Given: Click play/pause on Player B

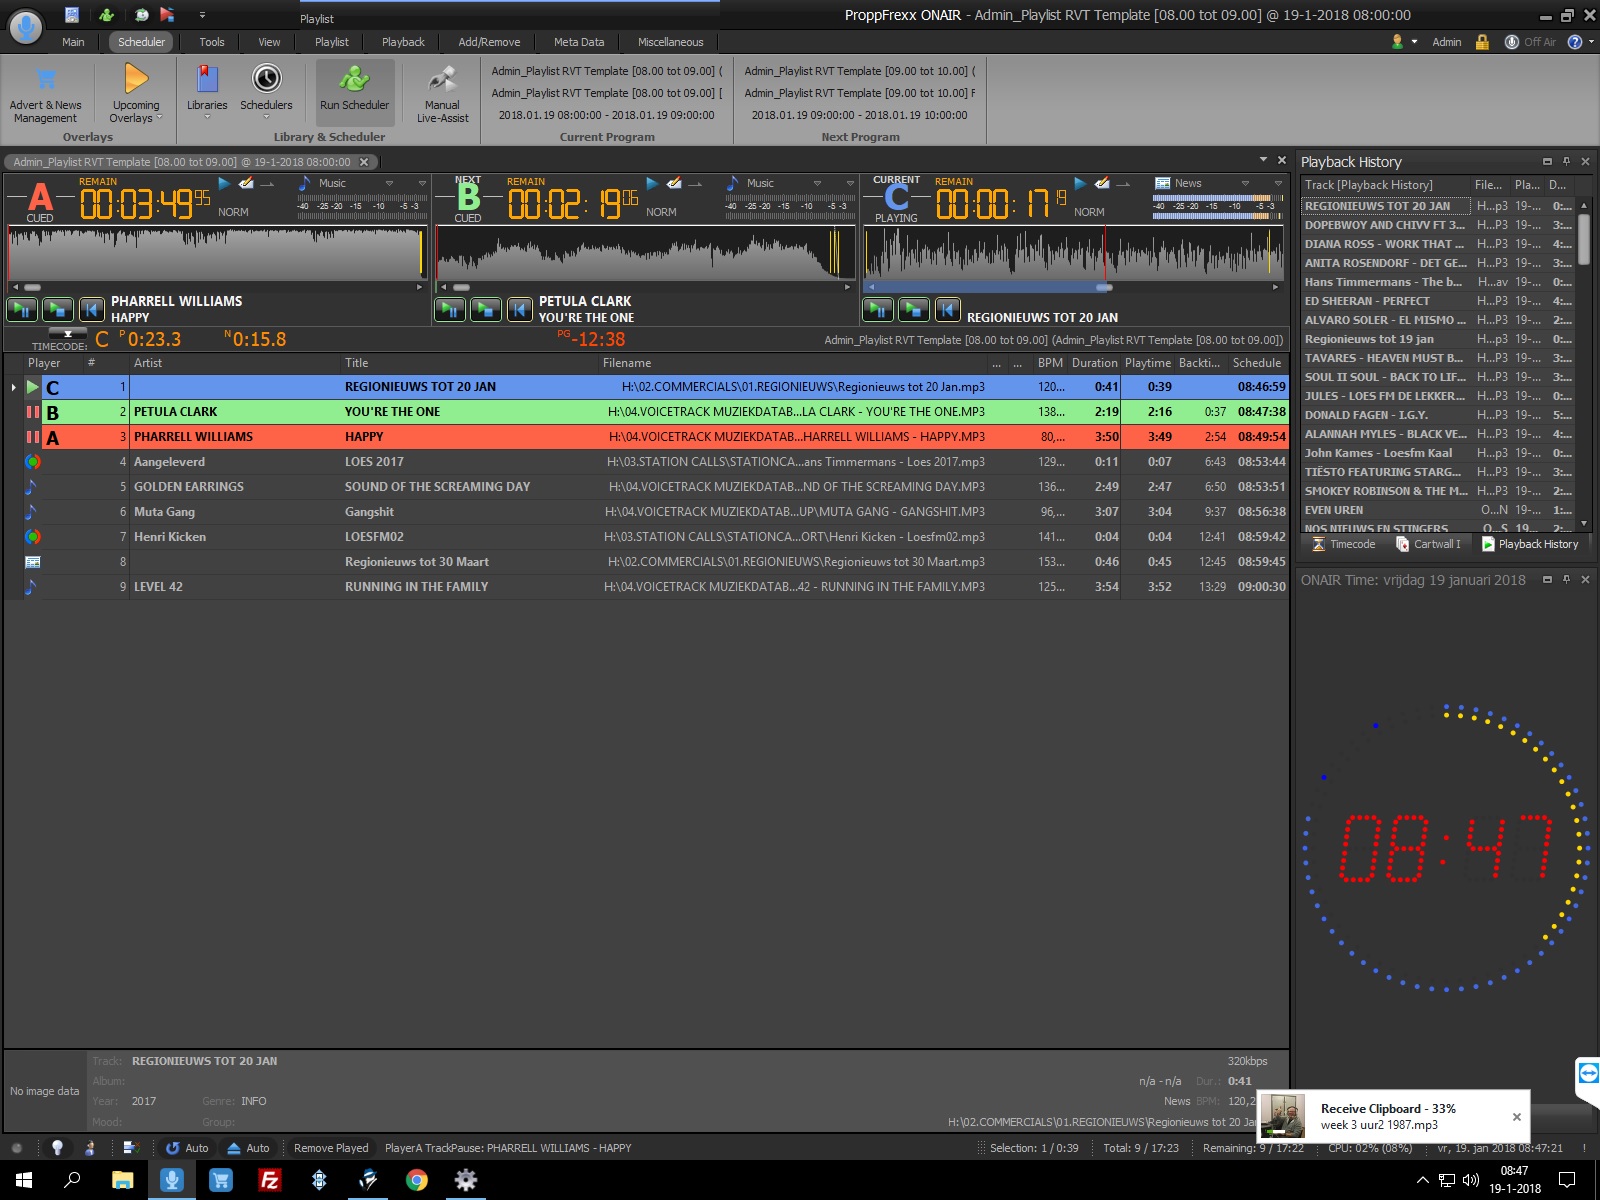Looking at the screenshot, I should click(x=450, y=310).
